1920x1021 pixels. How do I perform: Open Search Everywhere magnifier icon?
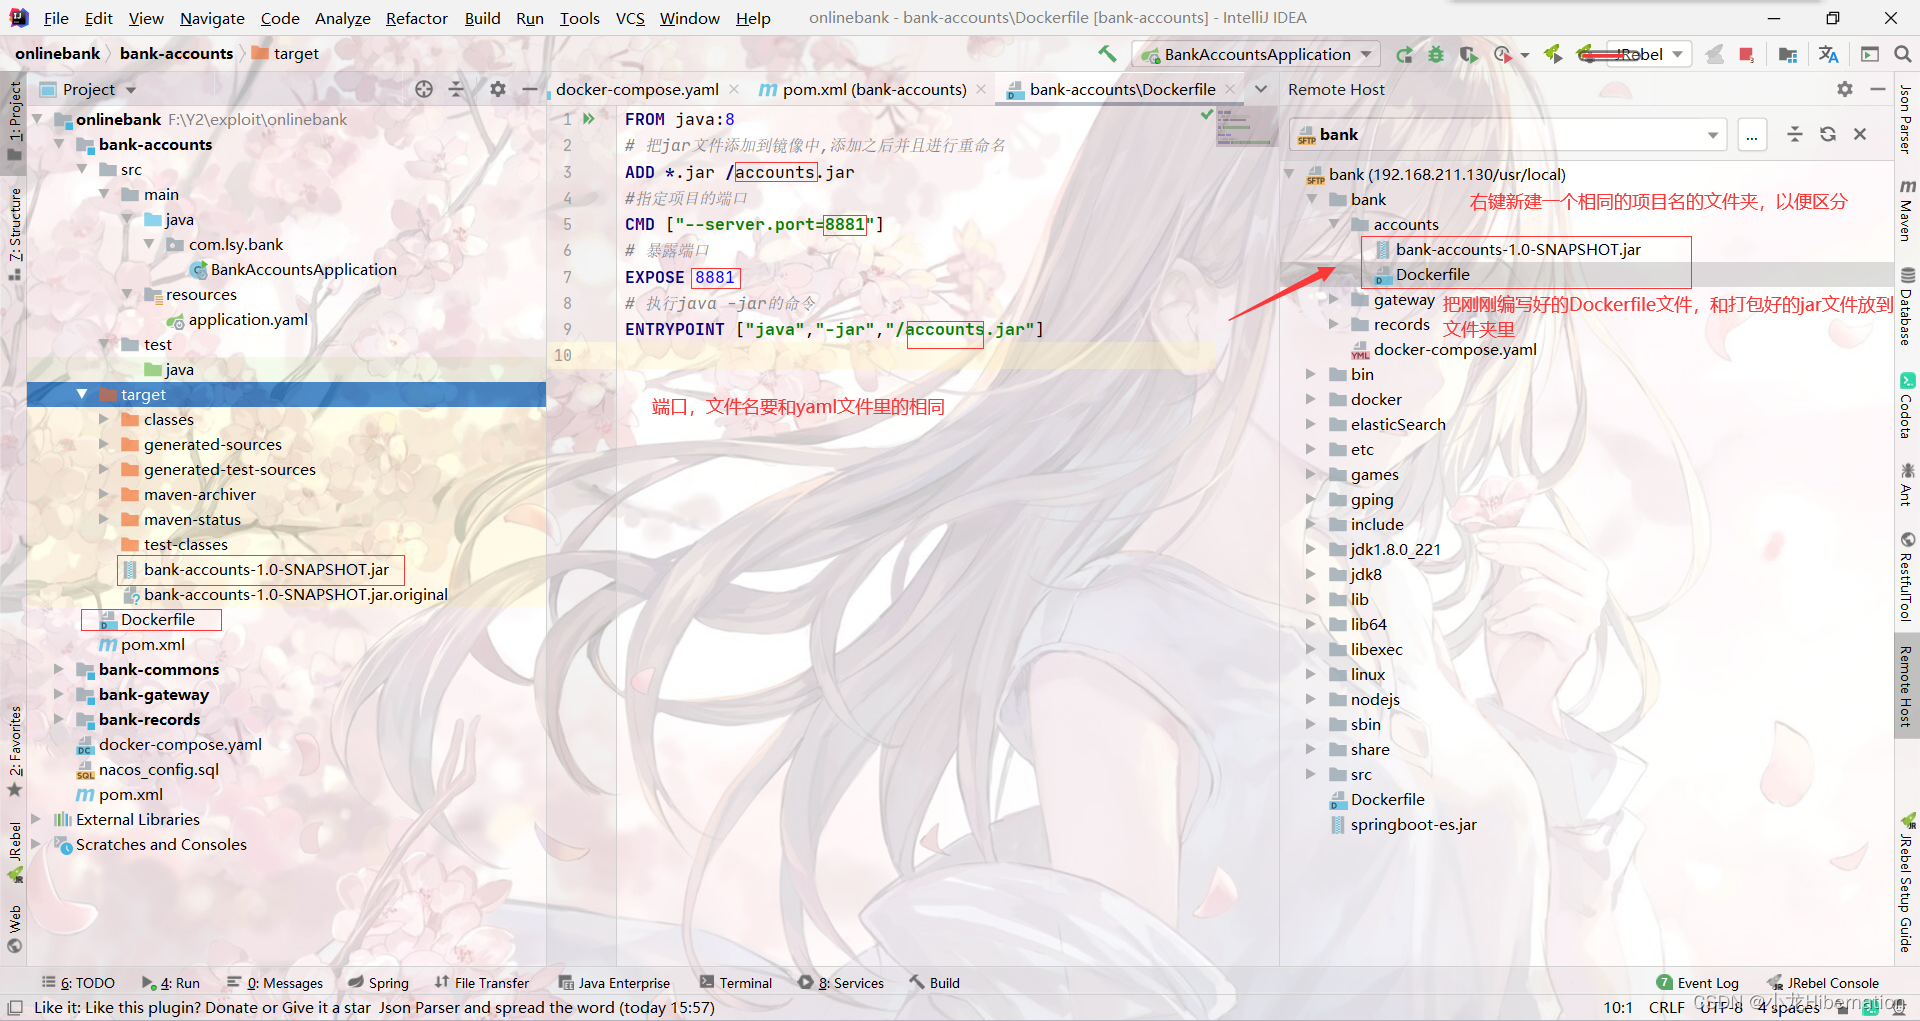(x=1902, y=54)
